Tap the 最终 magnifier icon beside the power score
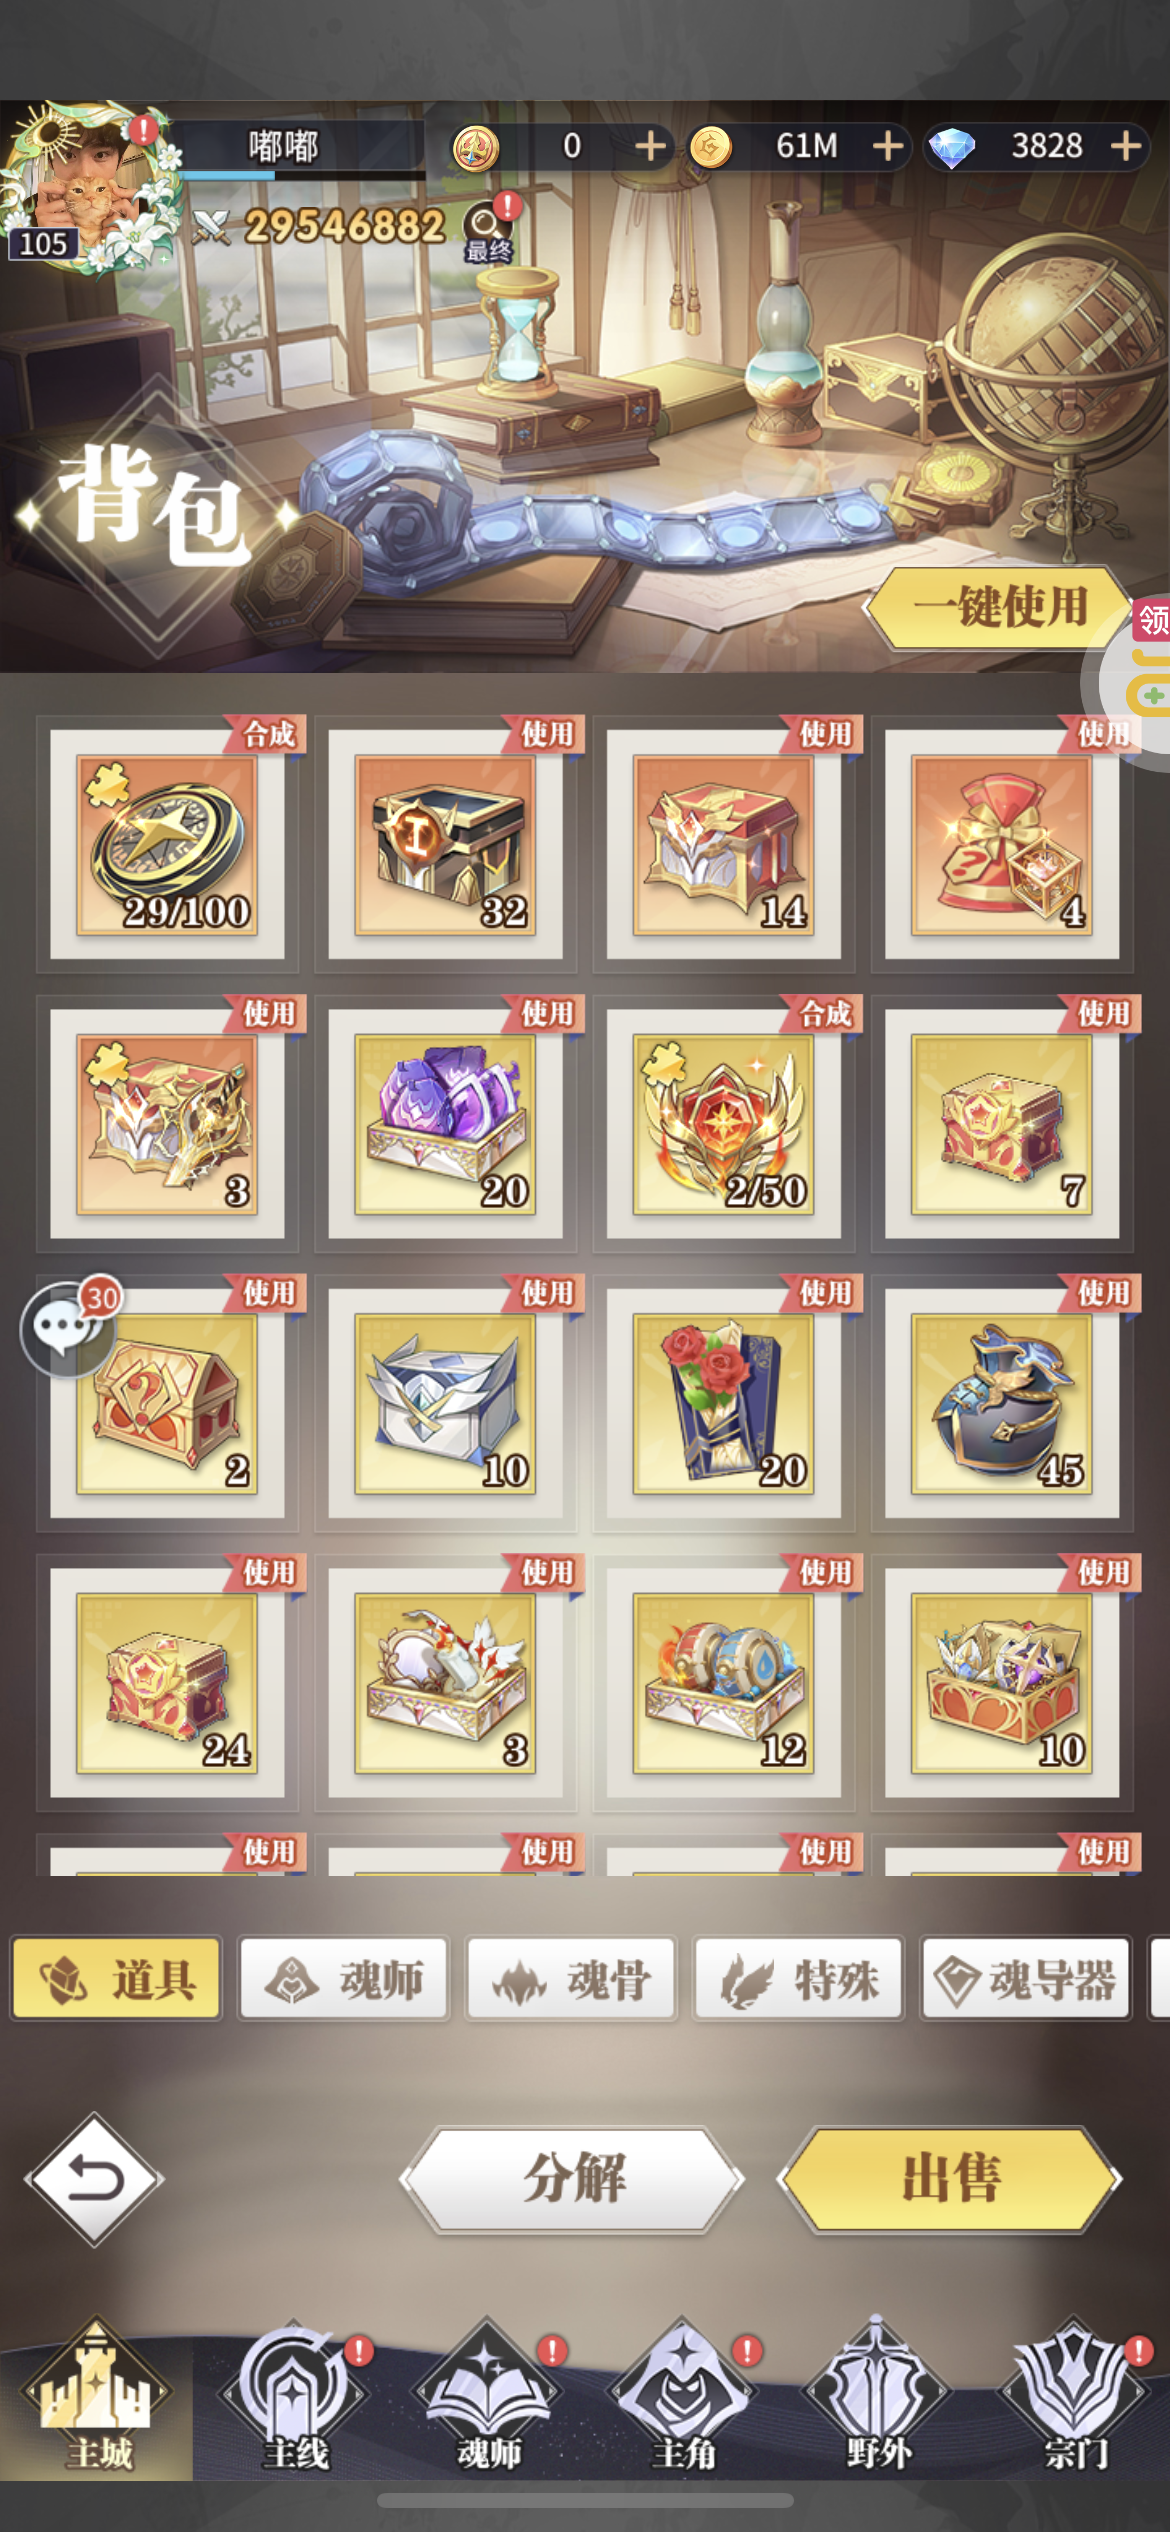 (x=488, y=232)
